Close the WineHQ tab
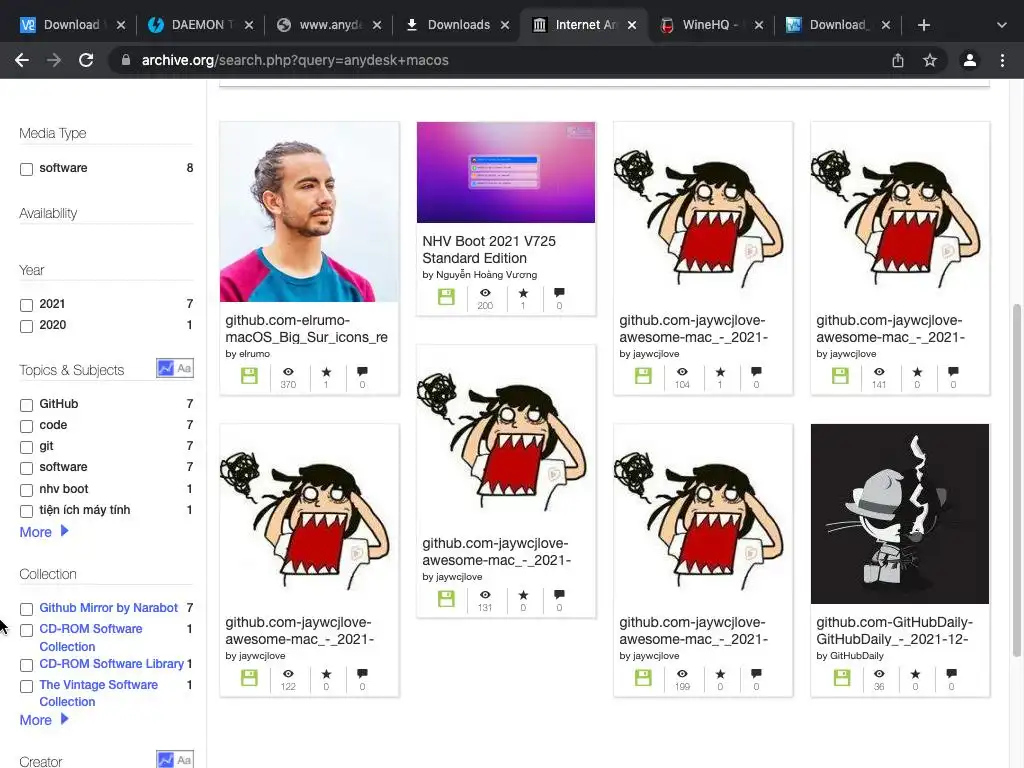The width and height of the screenshot is (1024, 768). 758,25
